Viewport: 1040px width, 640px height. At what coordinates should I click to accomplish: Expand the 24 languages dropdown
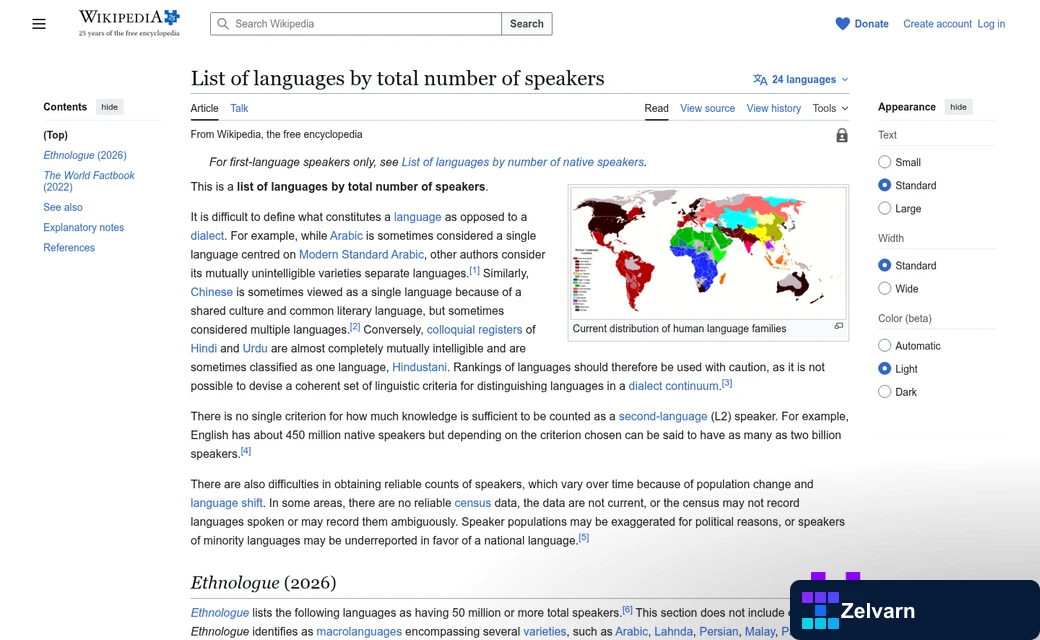pos(801,80)
